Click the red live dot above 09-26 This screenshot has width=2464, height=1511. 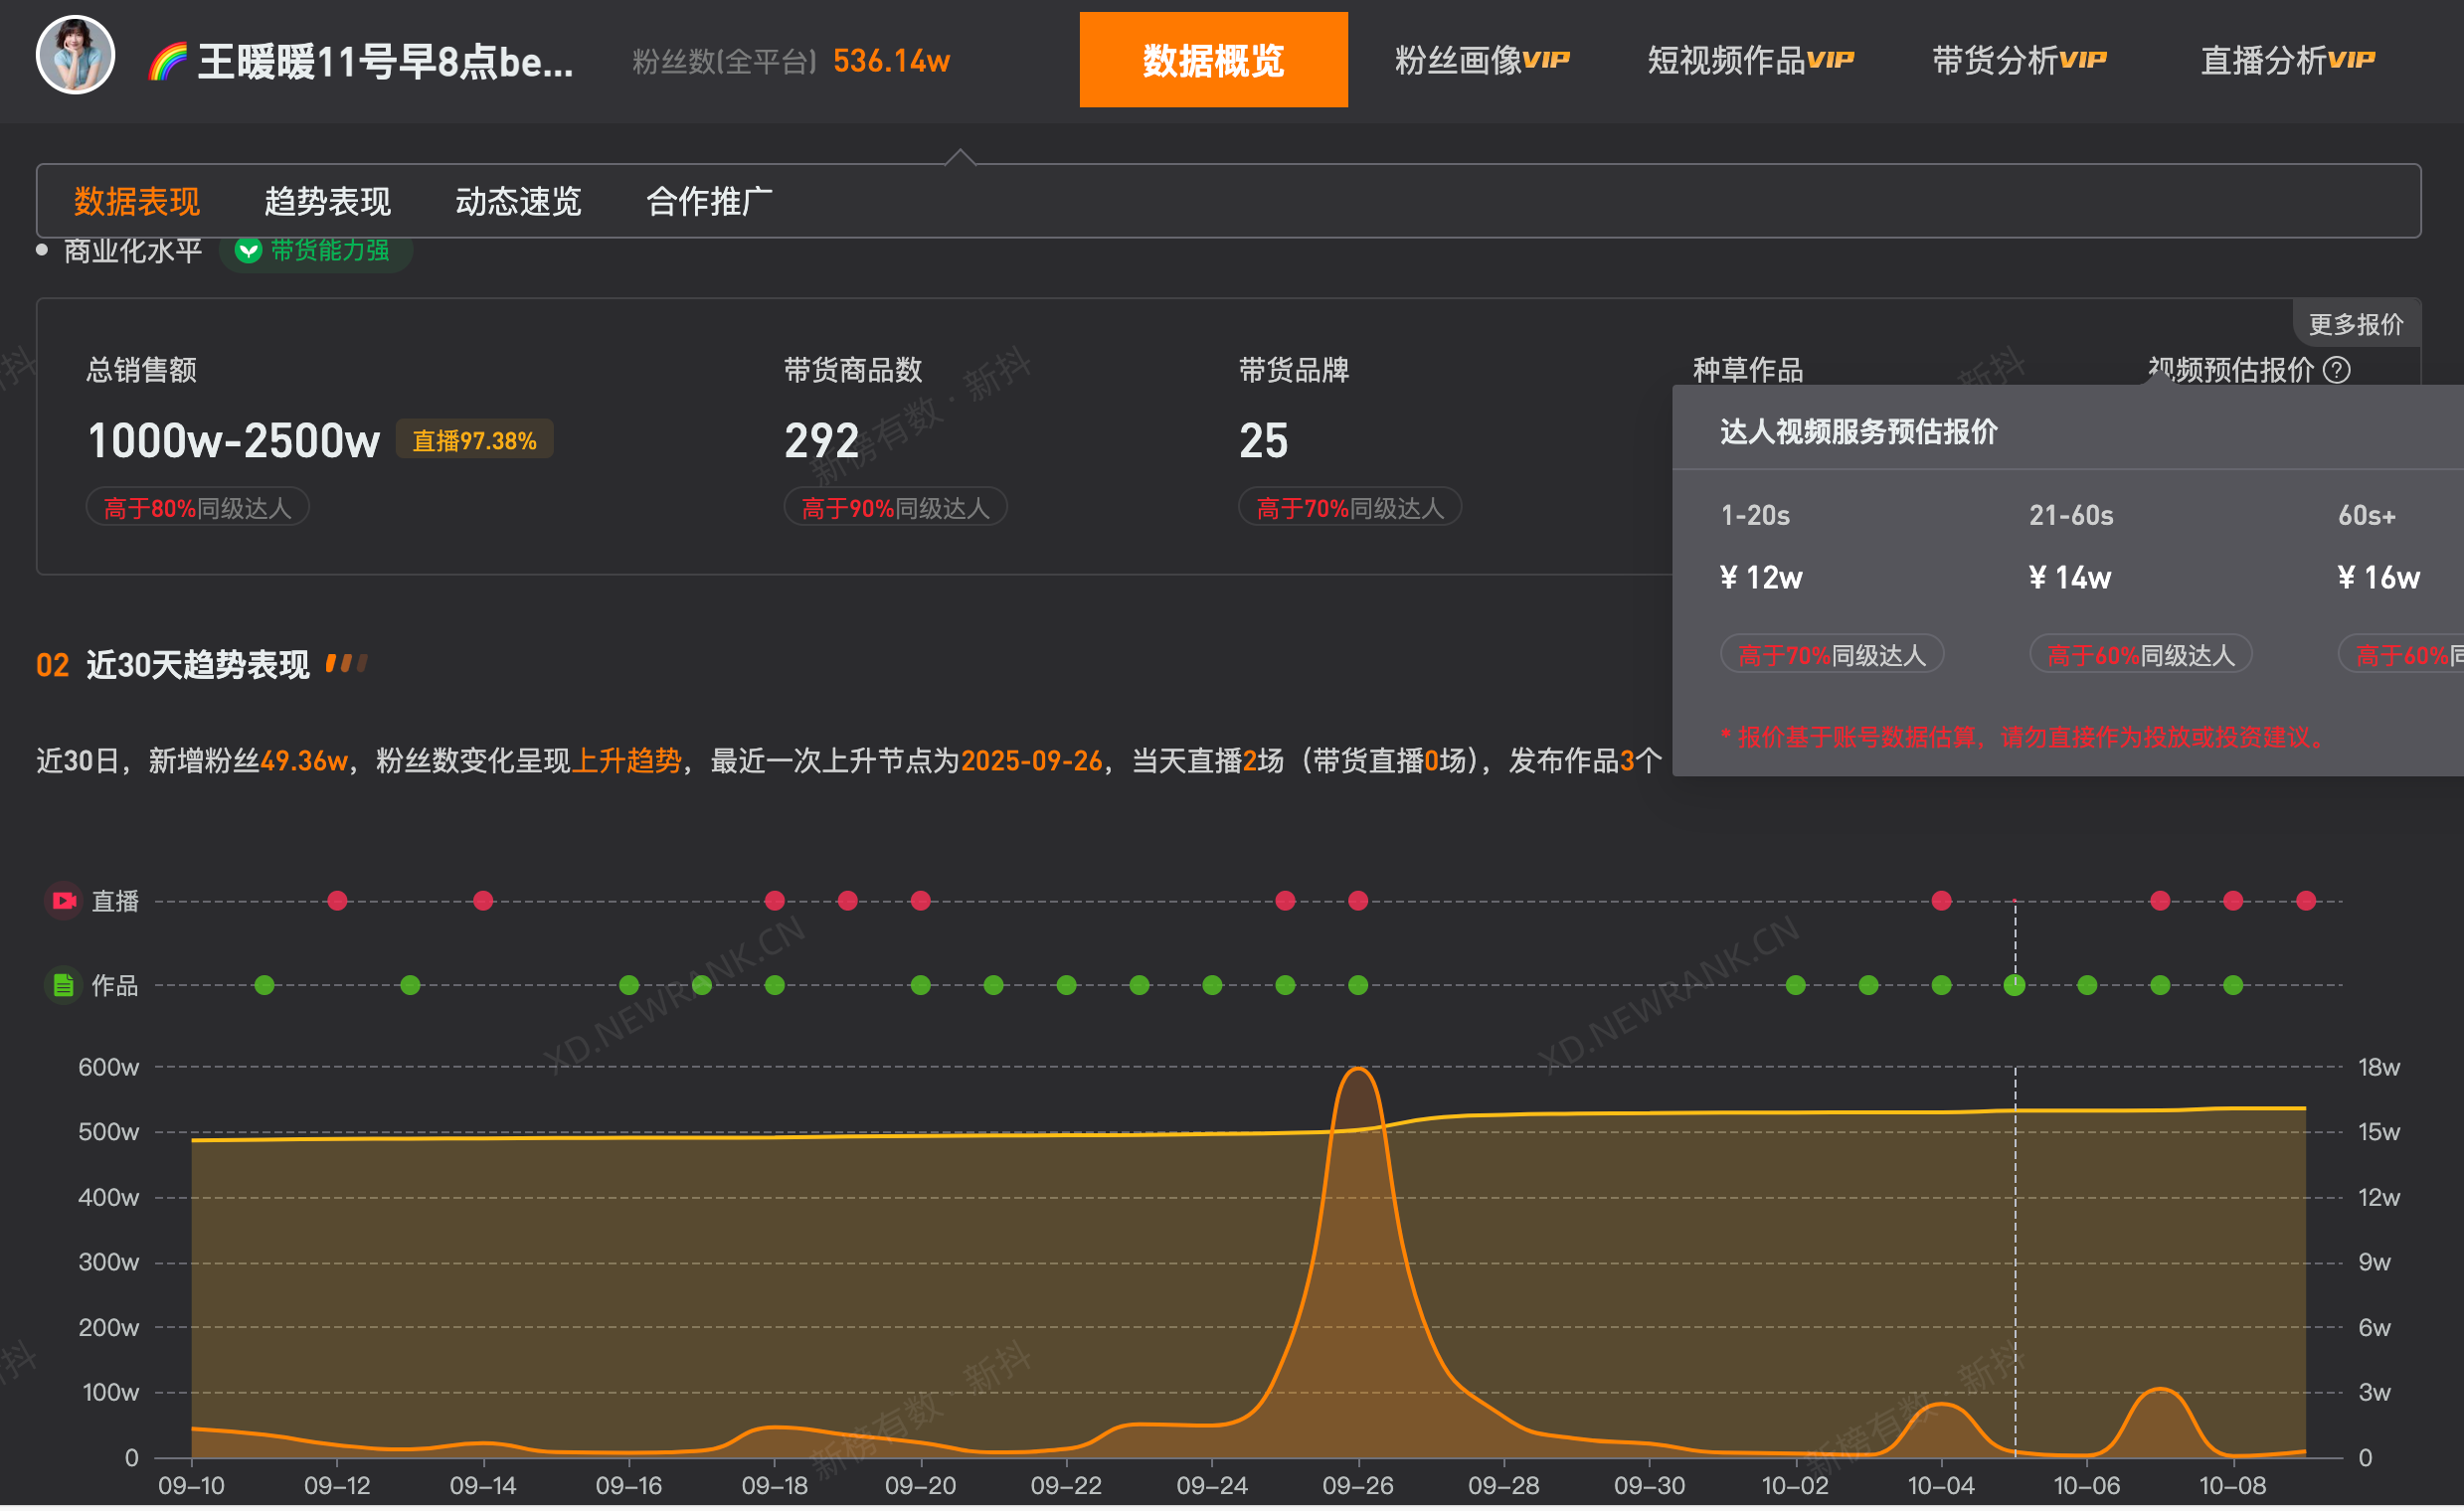pyautogui.click(x=1357, y=901)
